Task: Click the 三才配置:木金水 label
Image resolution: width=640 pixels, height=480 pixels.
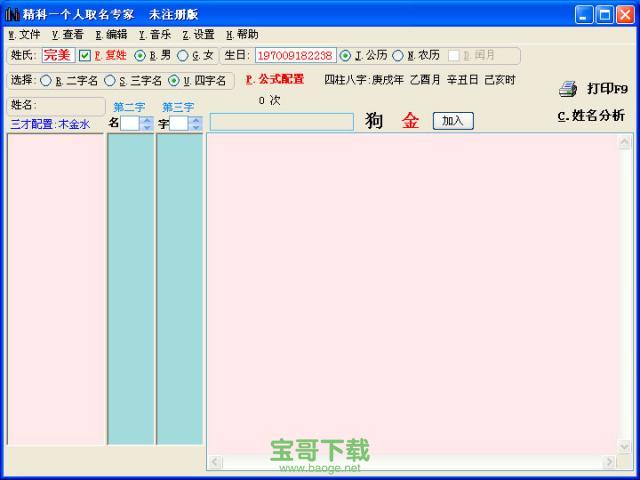Action: click(x=50, y=124)
